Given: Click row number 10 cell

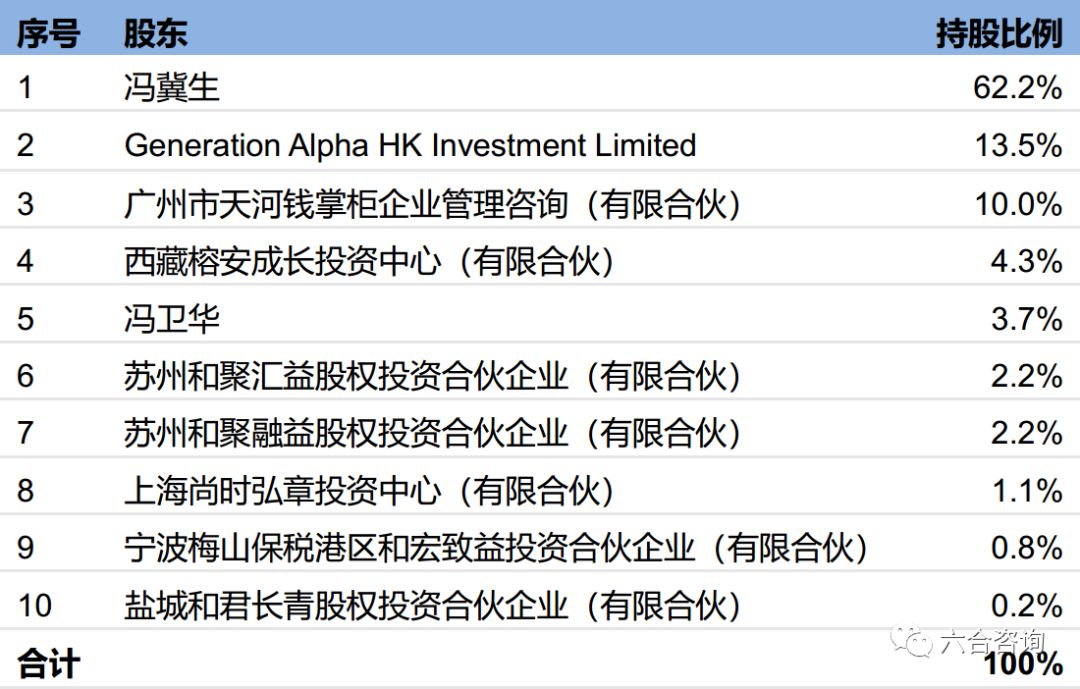Looking at the screenshot, I should coord(34,606).
